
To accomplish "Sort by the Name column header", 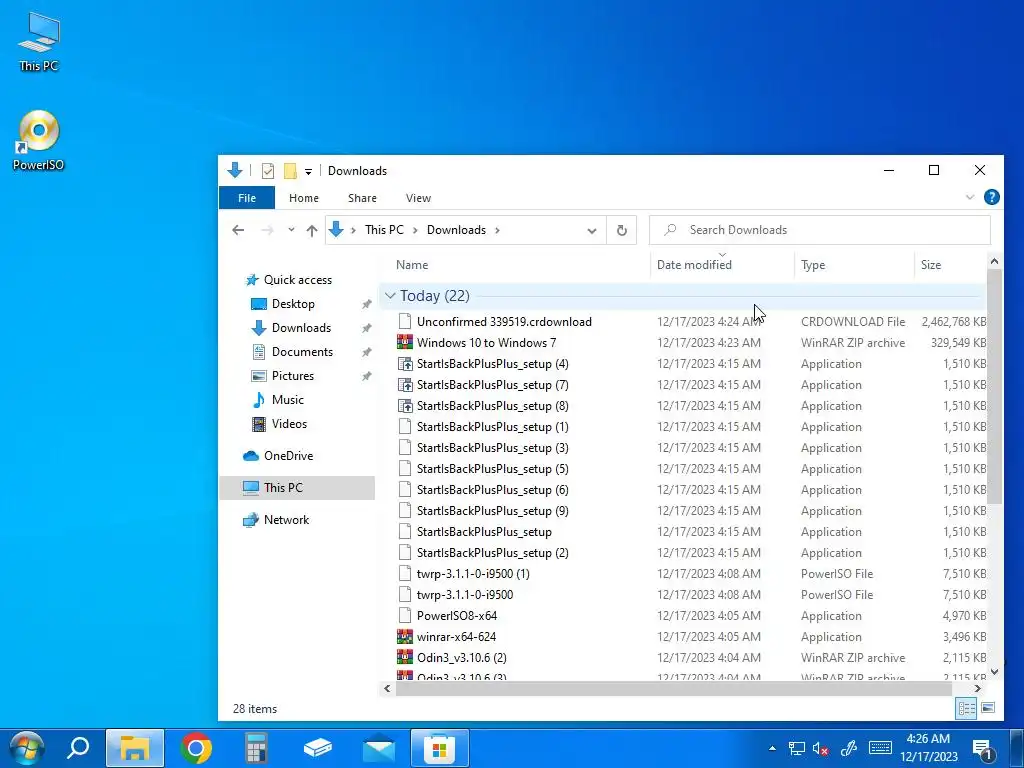I will point(412,264).
